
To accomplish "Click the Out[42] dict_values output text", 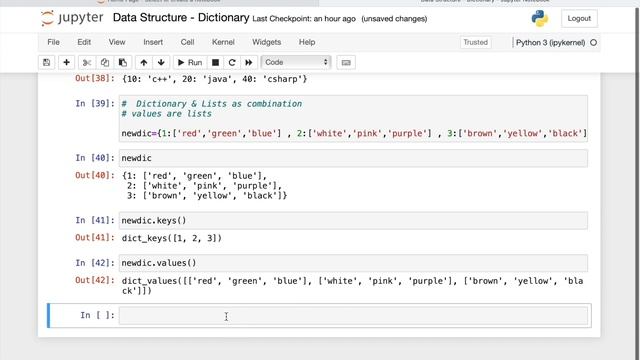I will click(352, 286).
